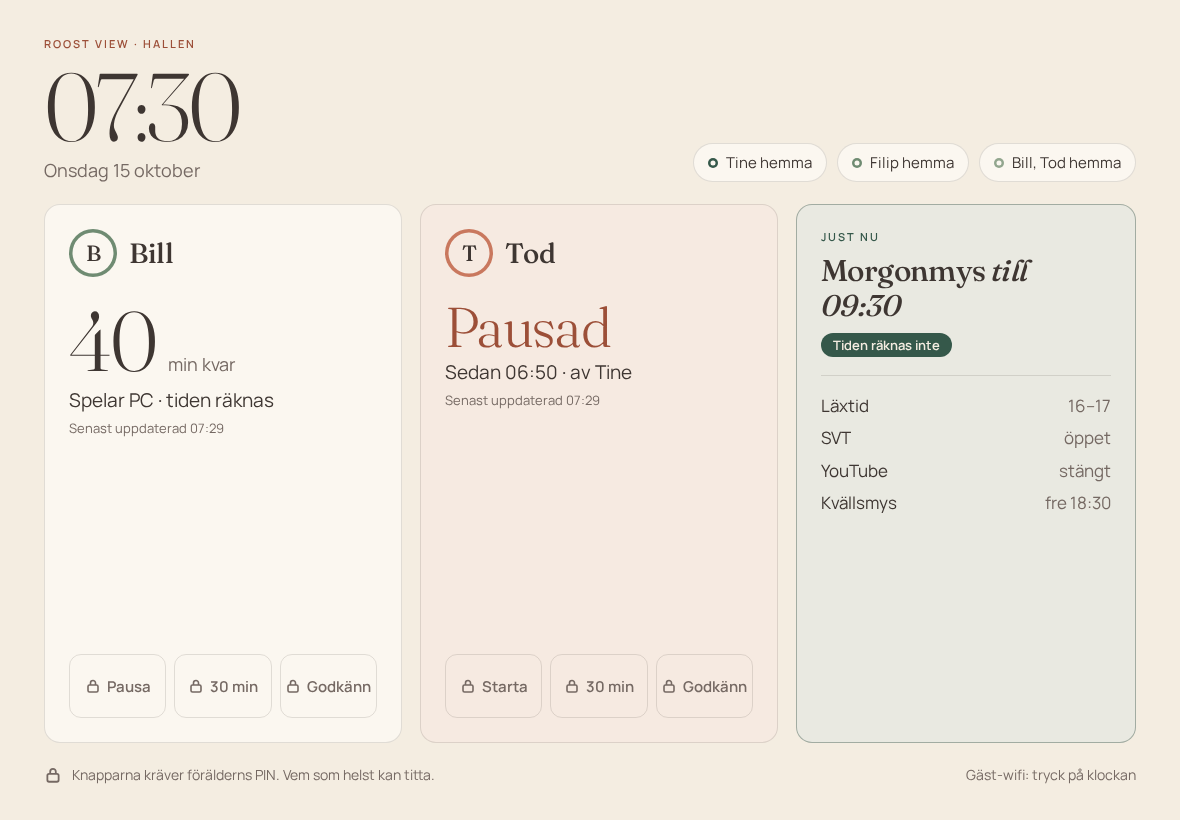Select Godkänn on Bill's card

click(x=328, y=686)
